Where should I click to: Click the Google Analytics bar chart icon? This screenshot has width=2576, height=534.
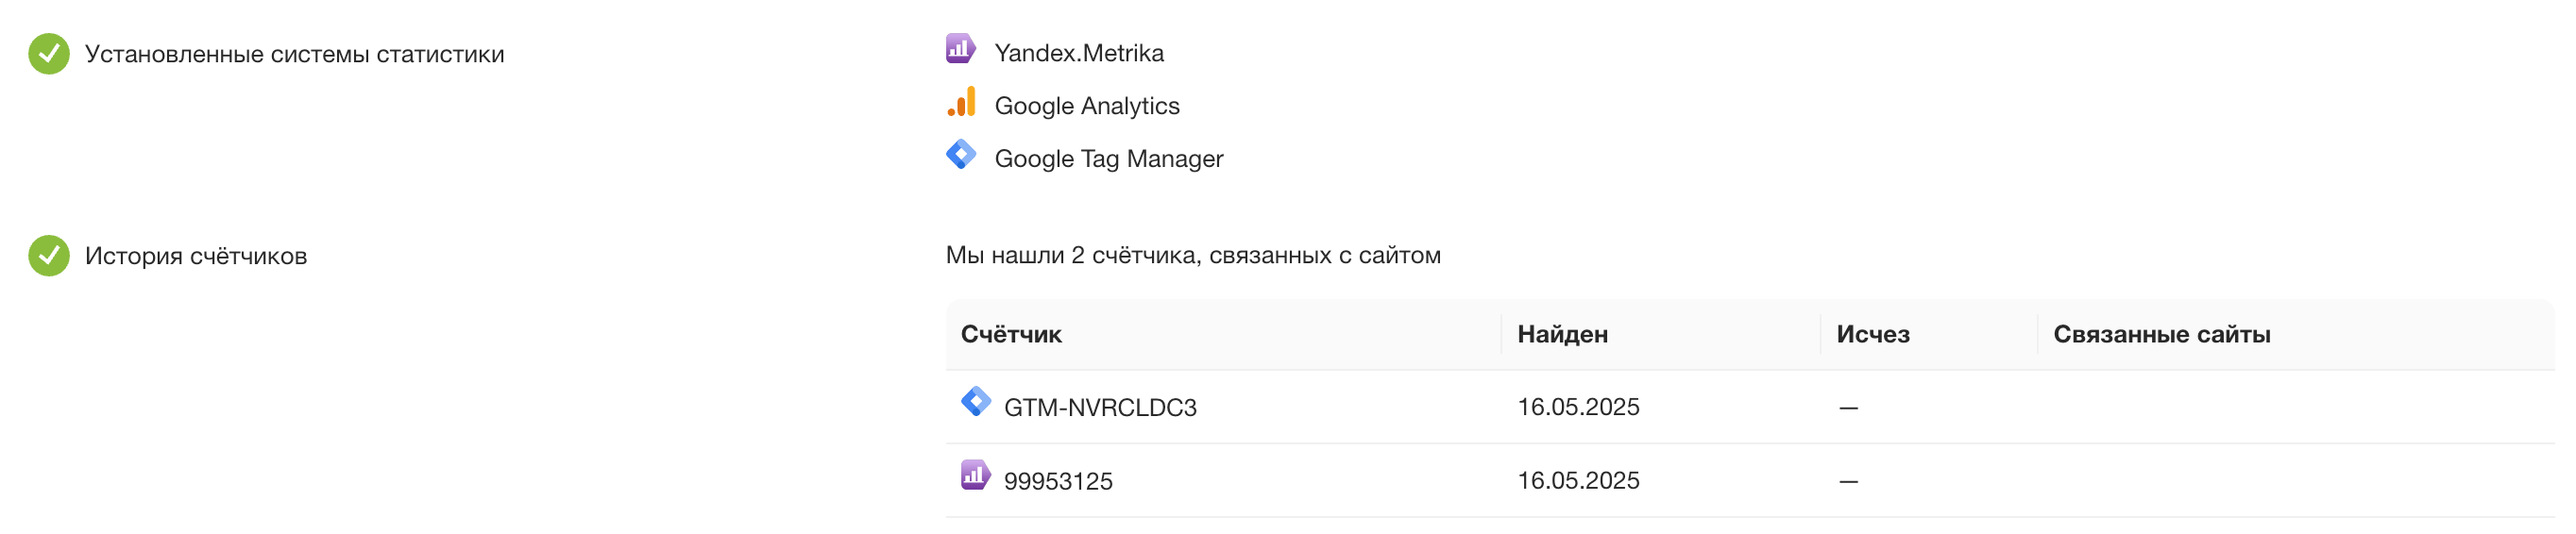click(961, 102)
